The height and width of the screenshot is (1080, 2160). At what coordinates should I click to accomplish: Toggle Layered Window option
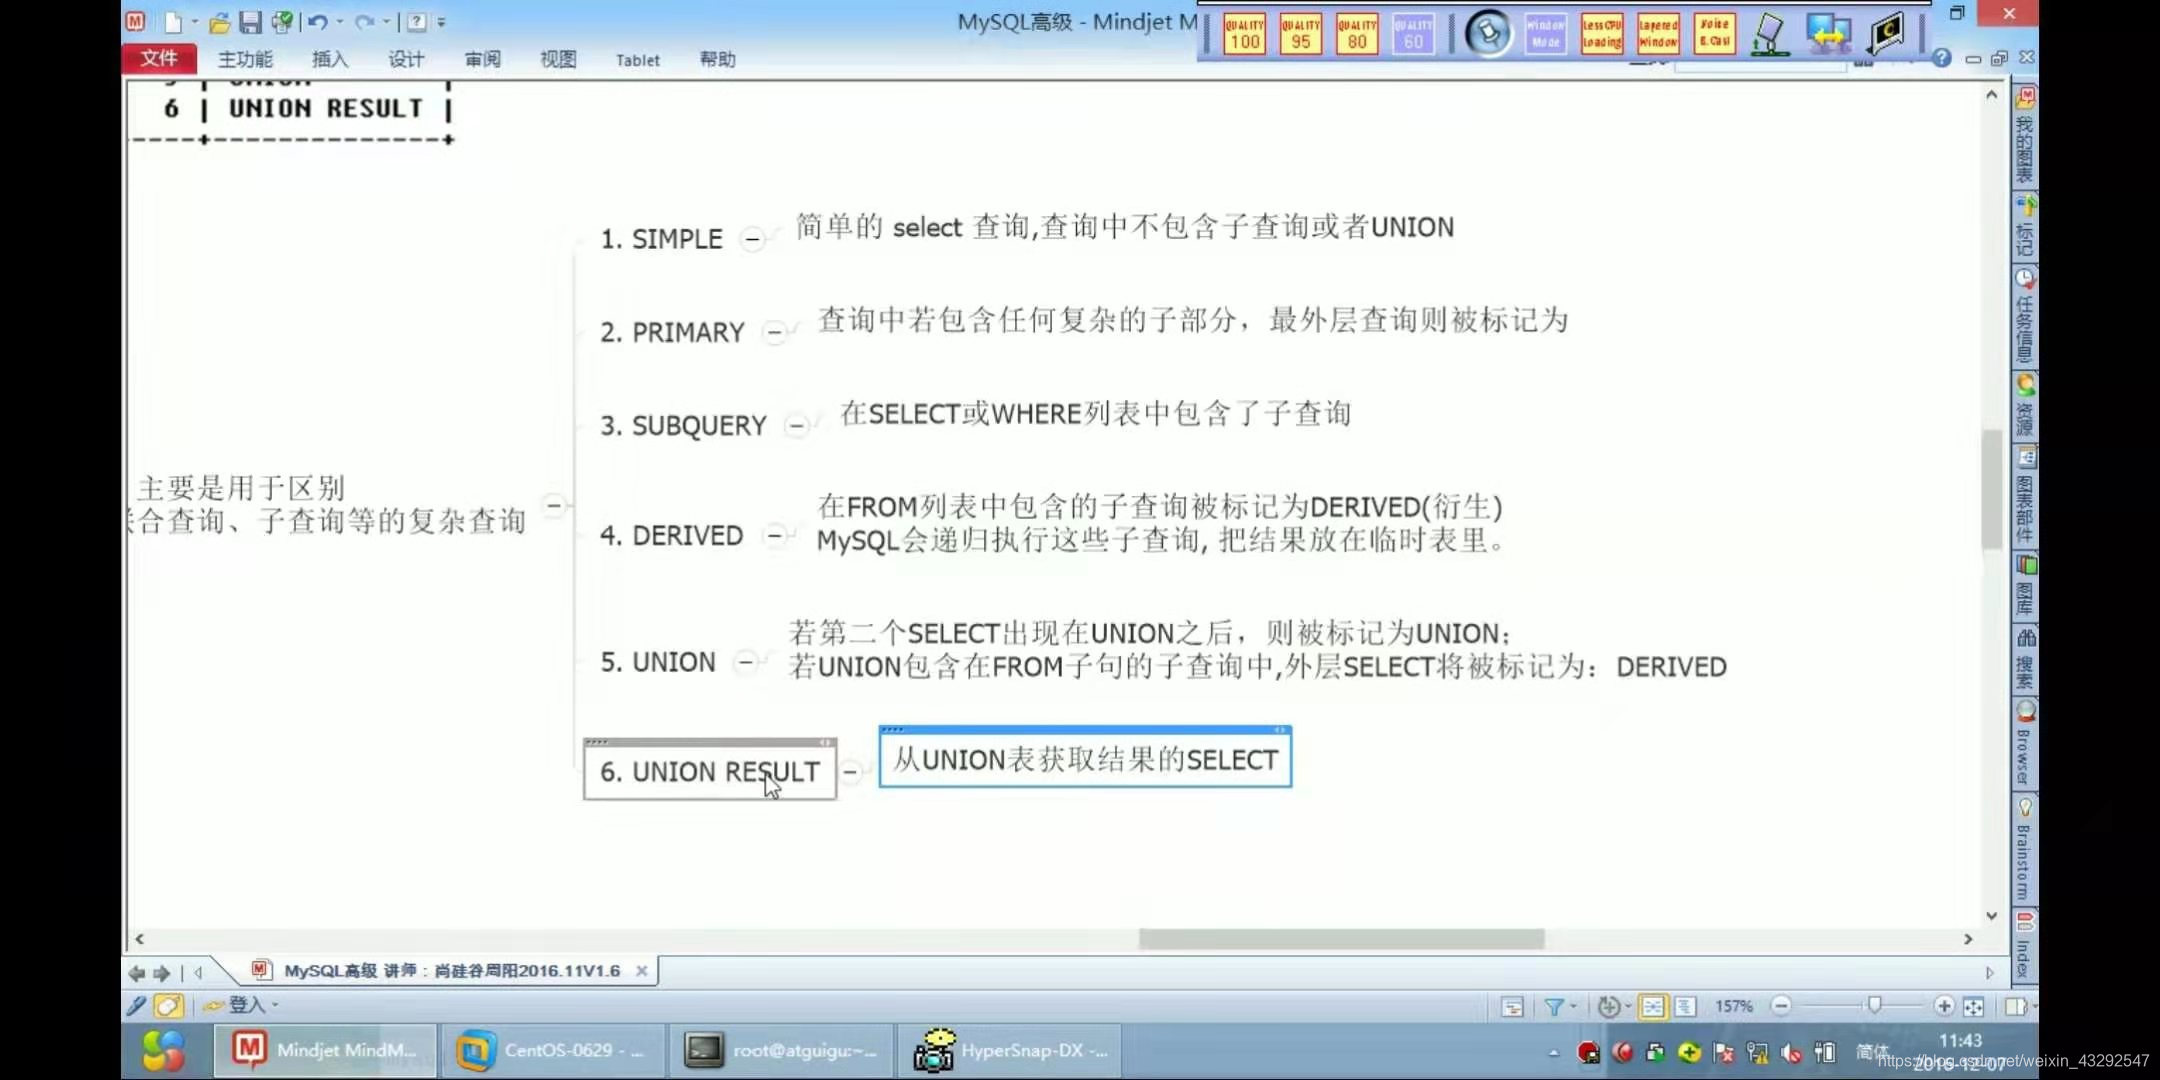coord(1658,33)
